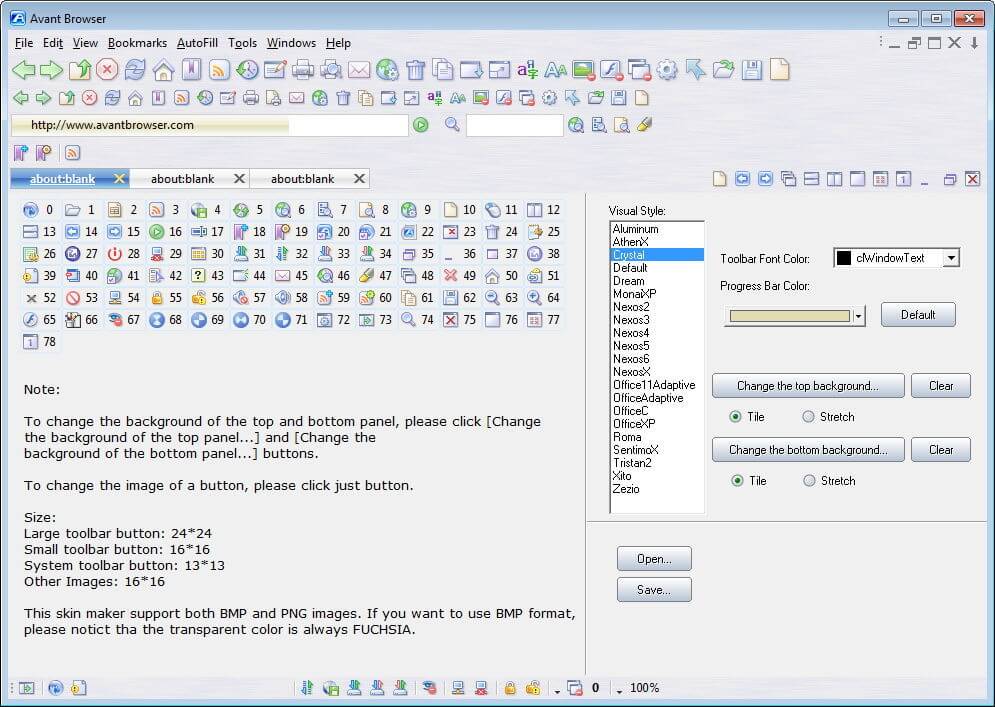Select the padlock icon numbered 55
This screenshot has height=707, width=995.
pos(156,298)
